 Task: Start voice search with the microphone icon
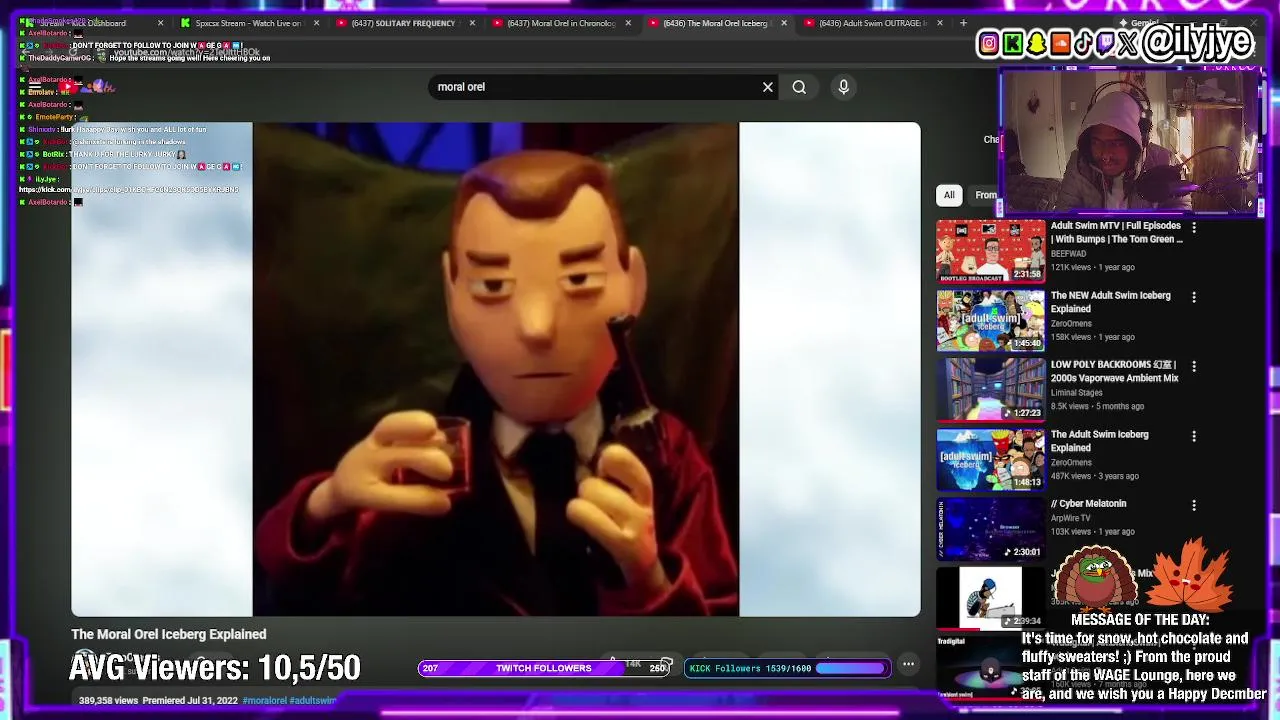pos(843,87)
